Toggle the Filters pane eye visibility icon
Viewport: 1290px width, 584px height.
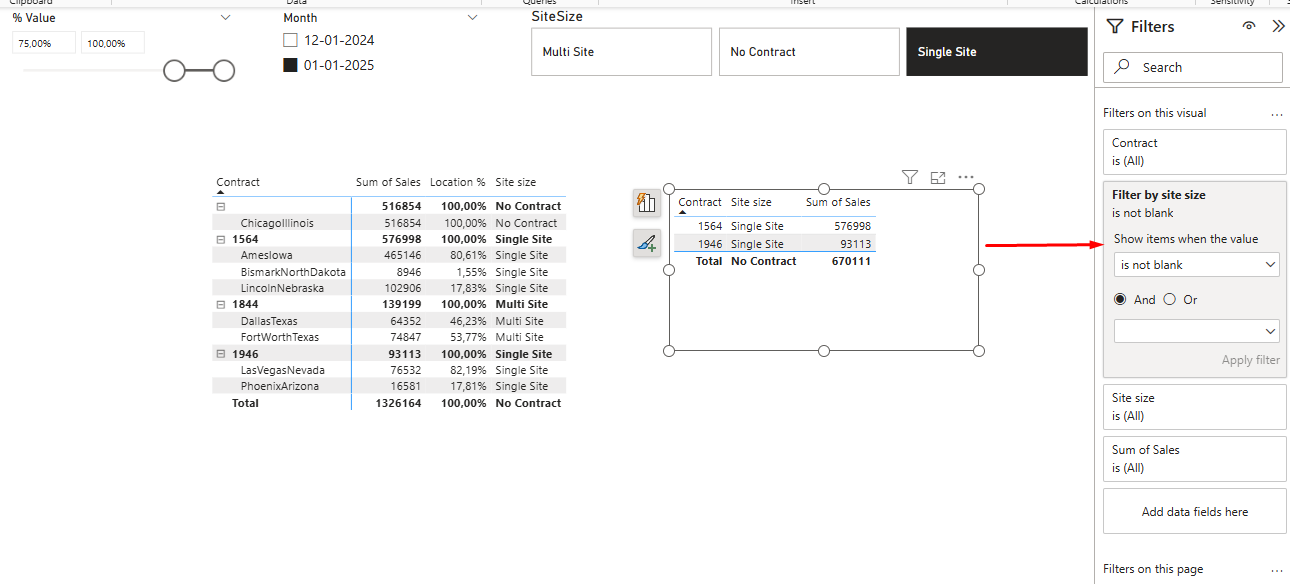tap(1249, 27)
